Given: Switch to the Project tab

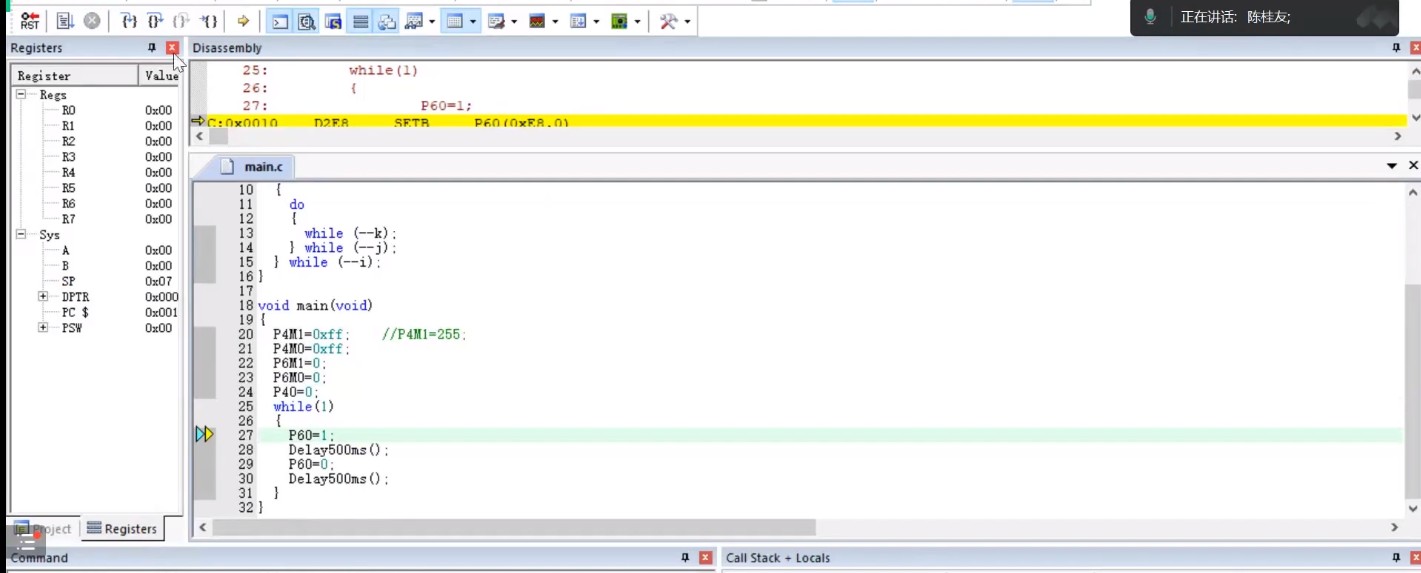Looking at the screenshot, I should click(43, 529).
